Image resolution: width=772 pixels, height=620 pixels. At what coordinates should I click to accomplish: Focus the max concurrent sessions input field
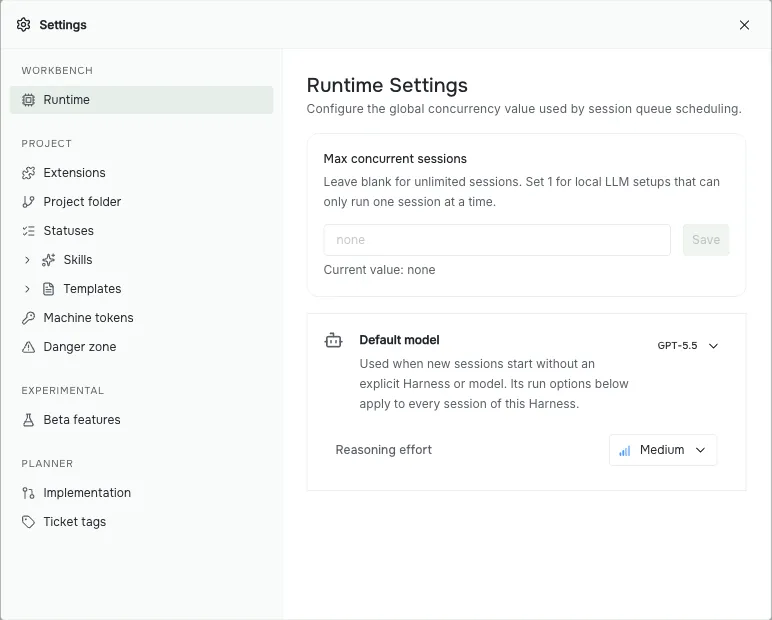point(497,240)
